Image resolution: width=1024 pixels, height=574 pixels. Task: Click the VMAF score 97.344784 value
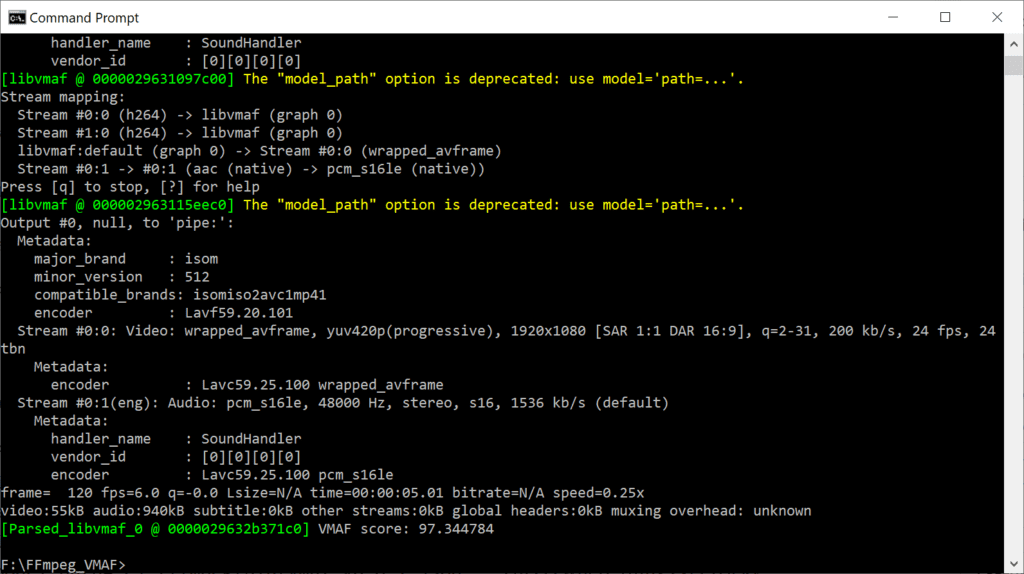point(456,529)
